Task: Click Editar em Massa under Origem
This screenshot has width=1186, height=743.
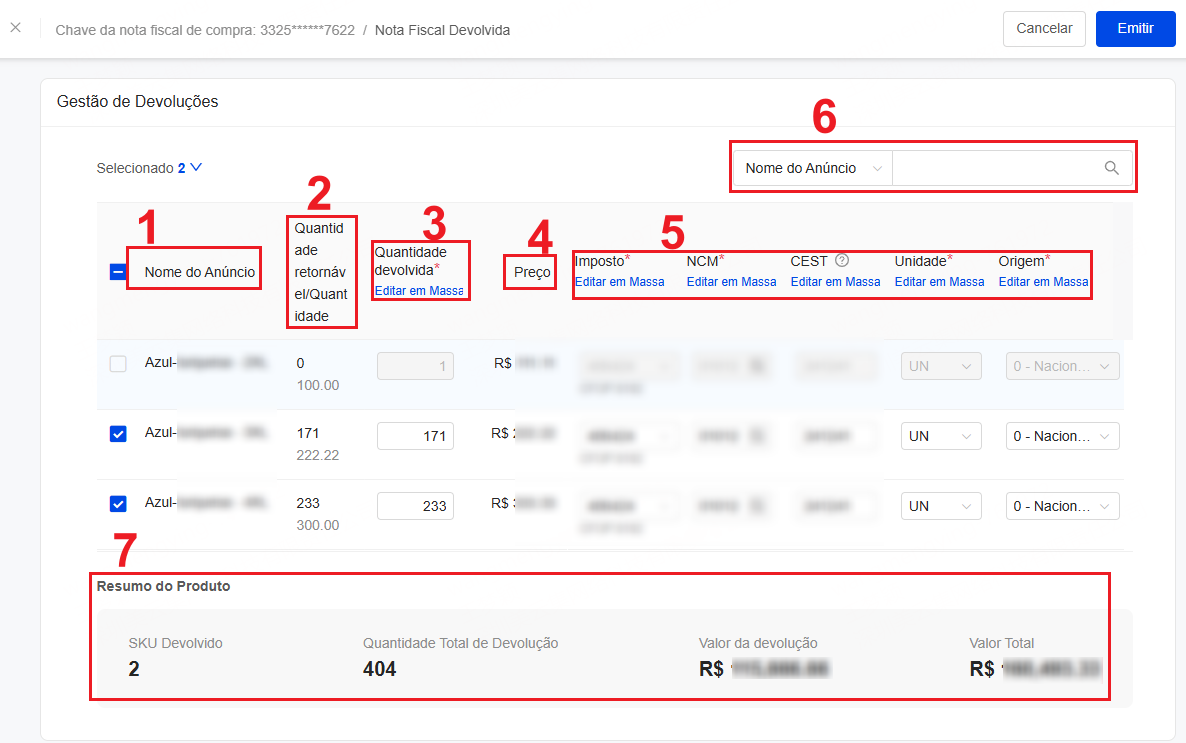Action: [1043, 281]
